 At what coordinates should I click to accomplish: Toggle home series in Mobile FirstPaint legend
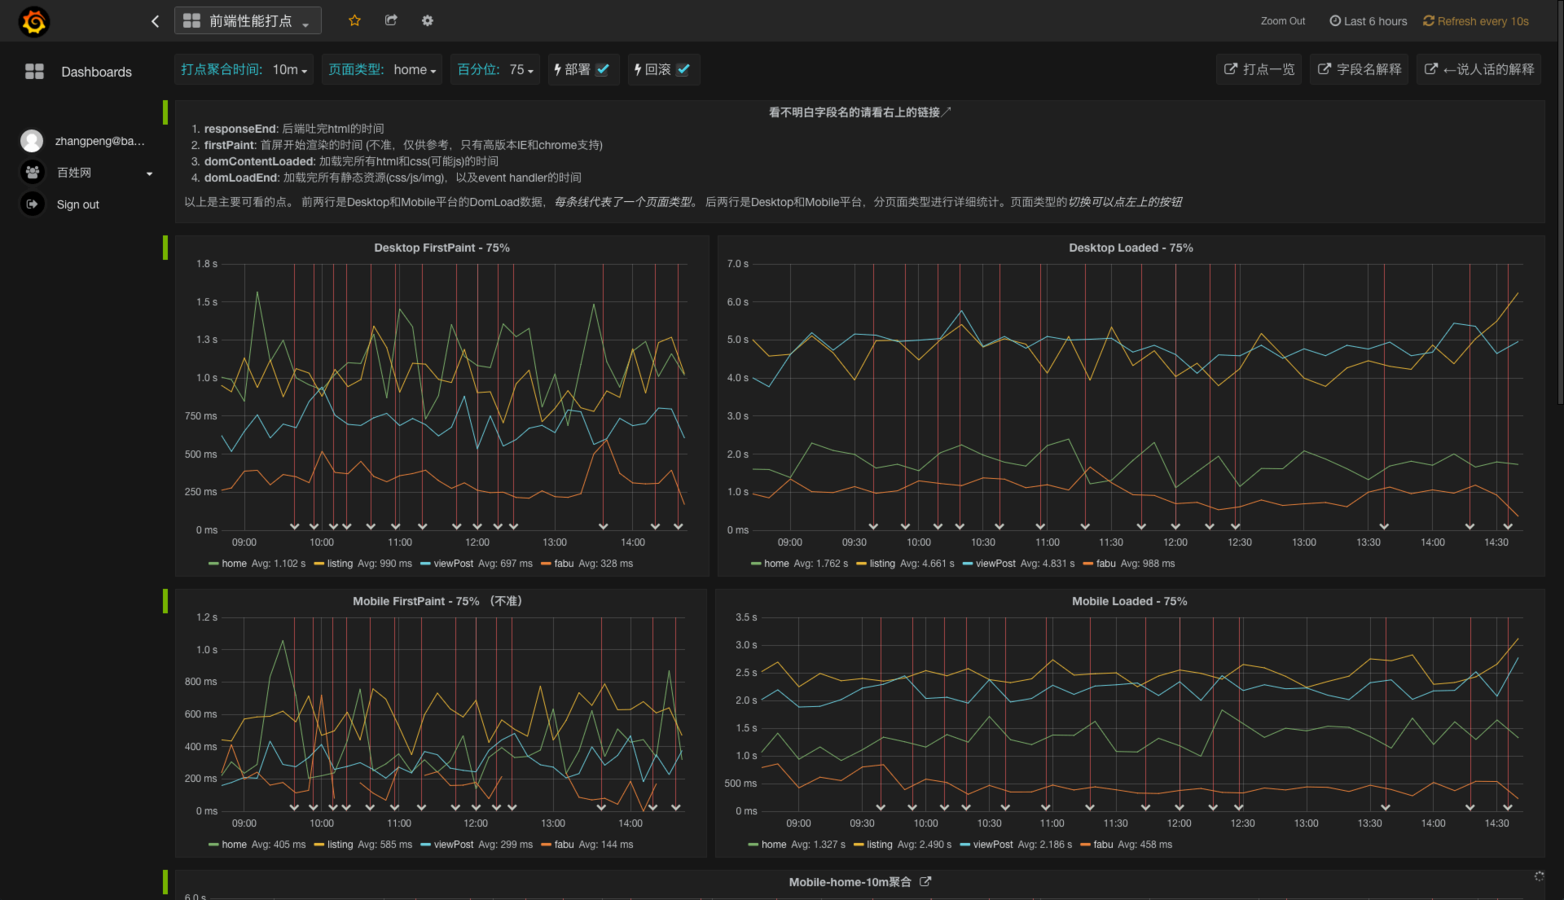pyautogui.click(x=234, y=845)
